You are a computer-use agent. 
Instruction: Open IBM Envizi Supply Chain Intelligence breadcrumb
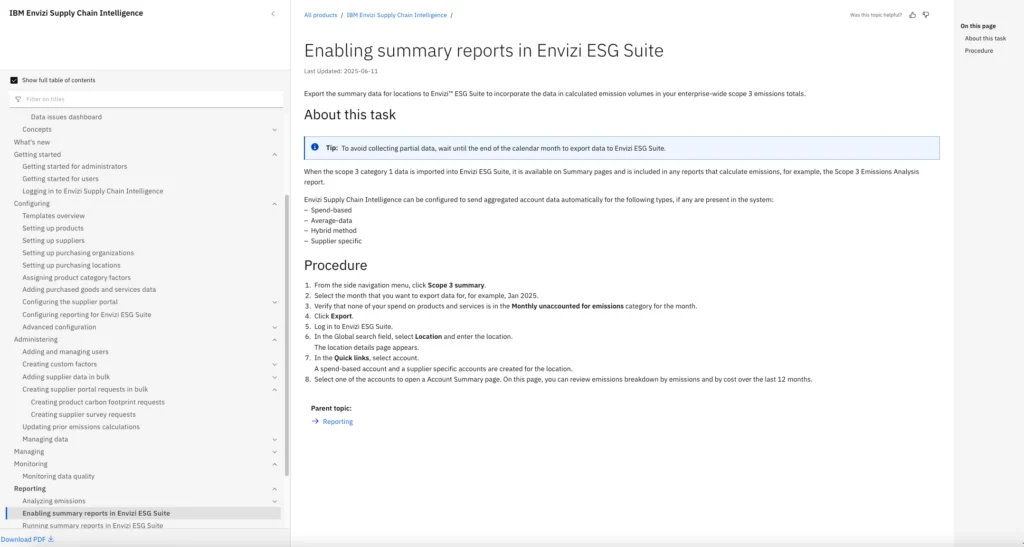396,16
